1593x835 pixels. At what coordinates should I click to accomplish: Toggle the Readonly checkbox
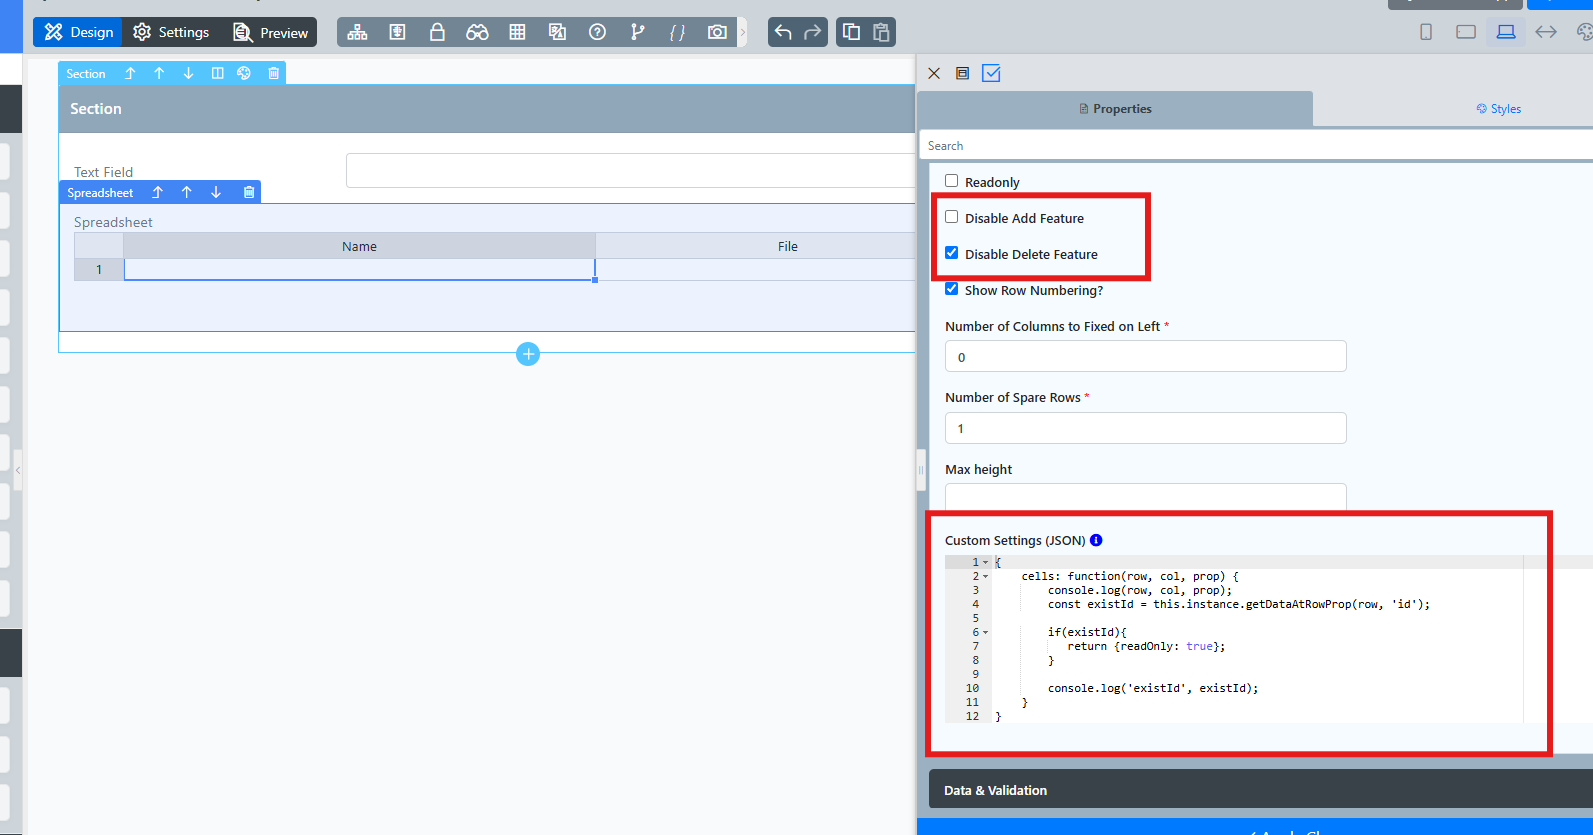tap(952, 181)
